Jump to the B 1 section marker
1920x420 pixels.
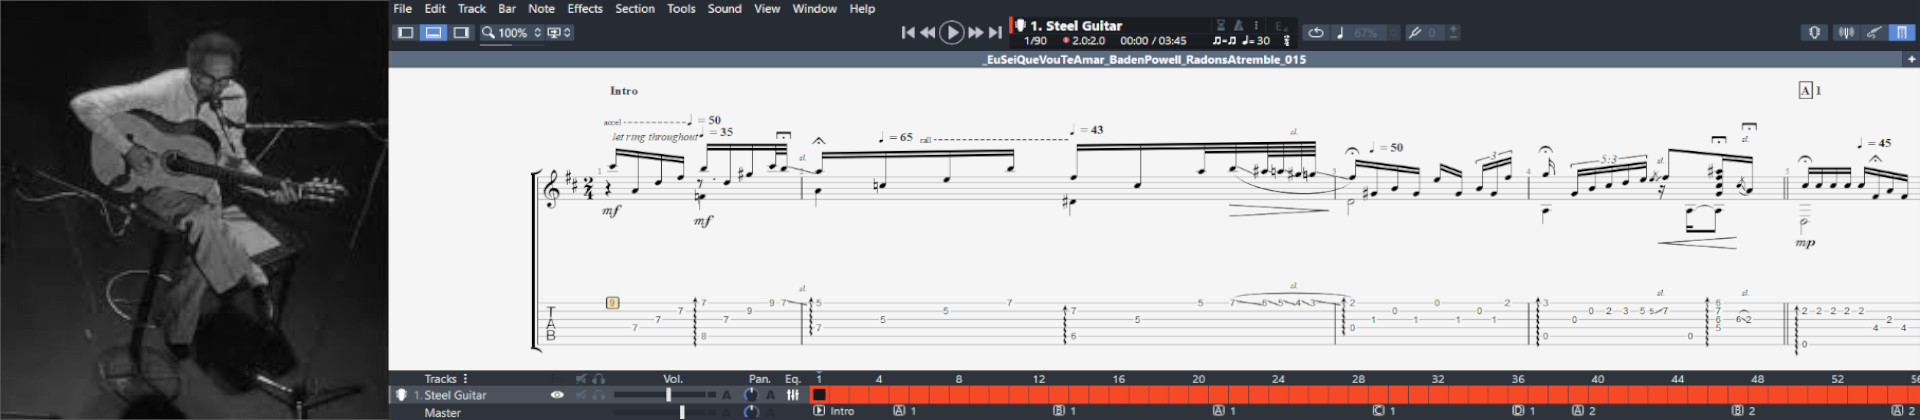click(x=1064, y=411)
